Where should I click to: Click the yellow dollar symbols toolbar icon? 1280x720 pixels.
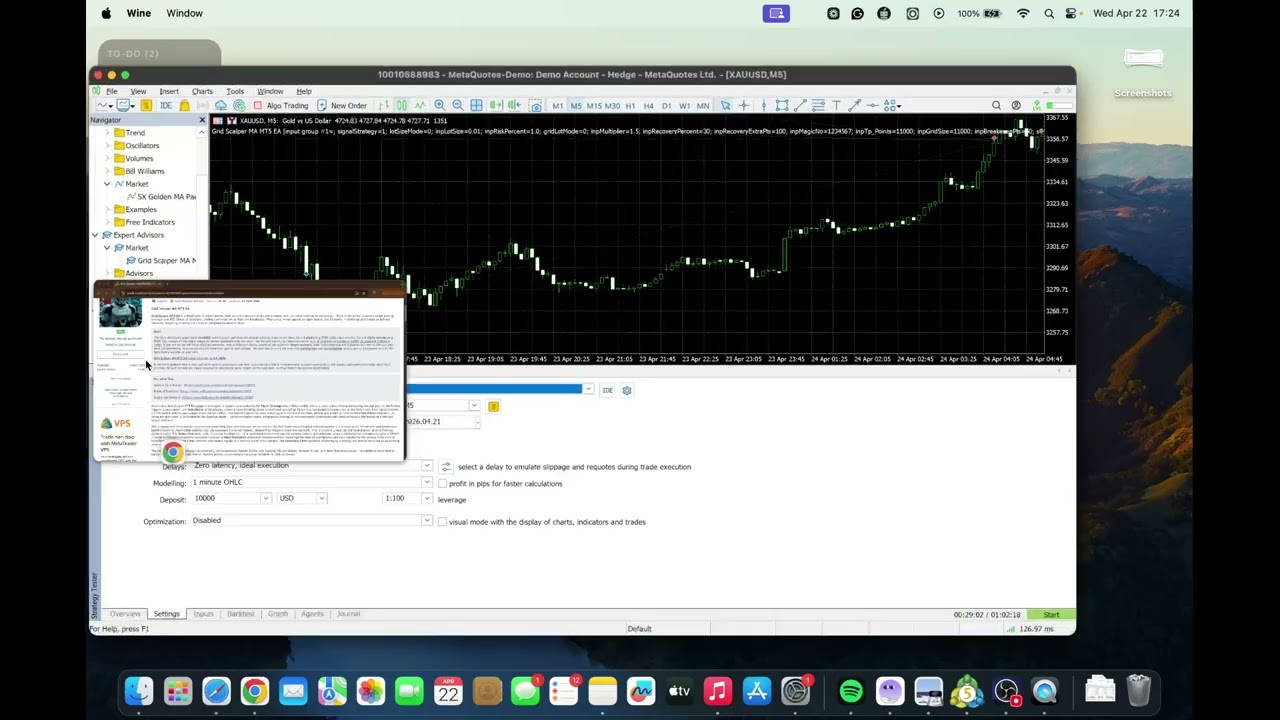(x=147, y=105)
